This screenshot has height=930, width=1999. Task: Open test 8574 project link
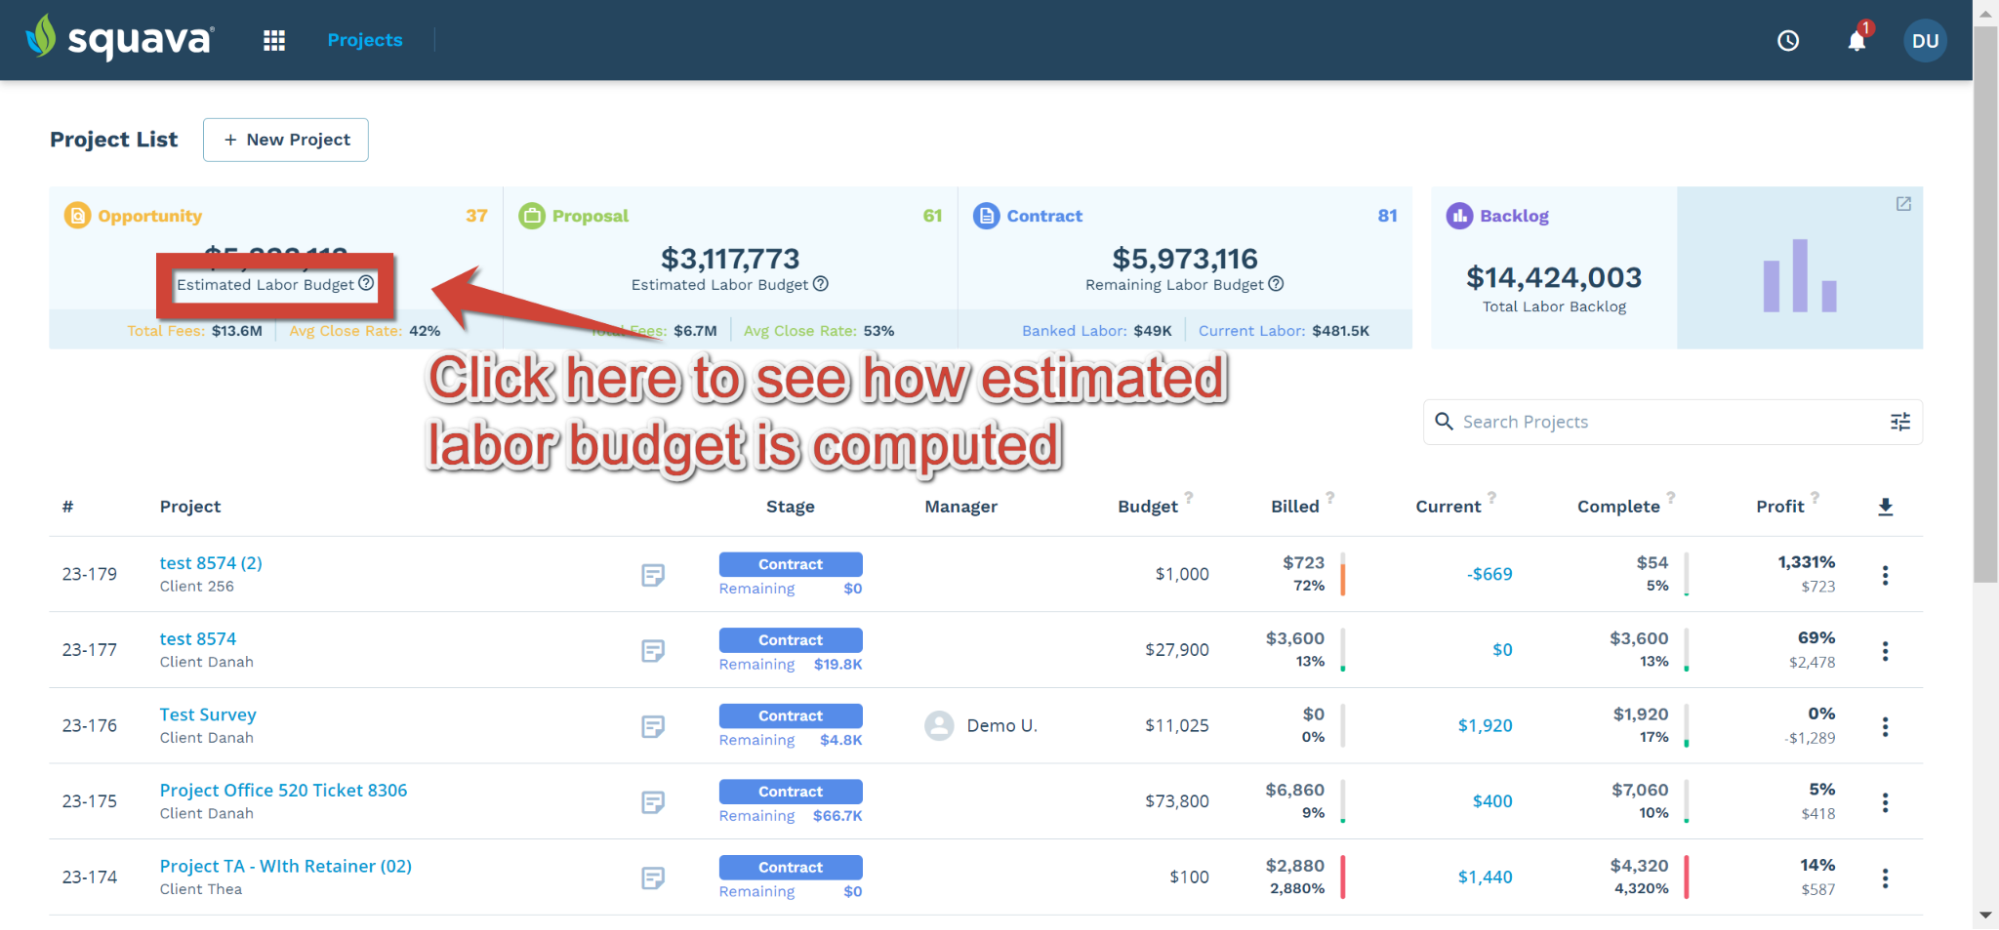click(x=198, y=639)
